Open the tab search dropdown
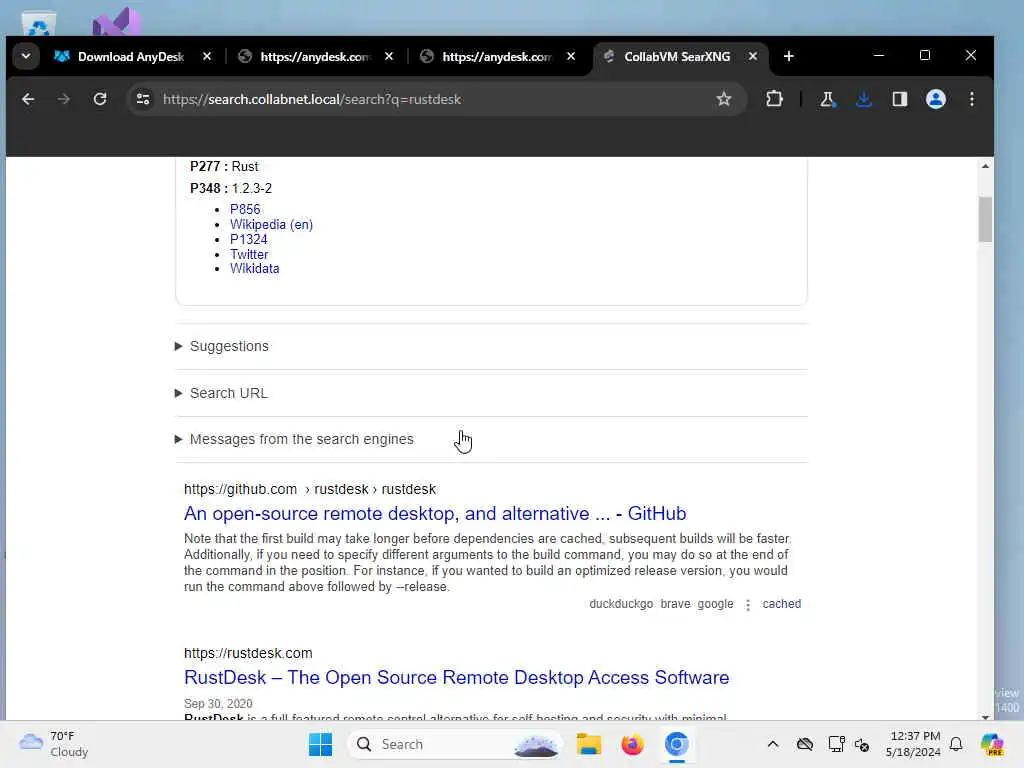 (26, 56)
